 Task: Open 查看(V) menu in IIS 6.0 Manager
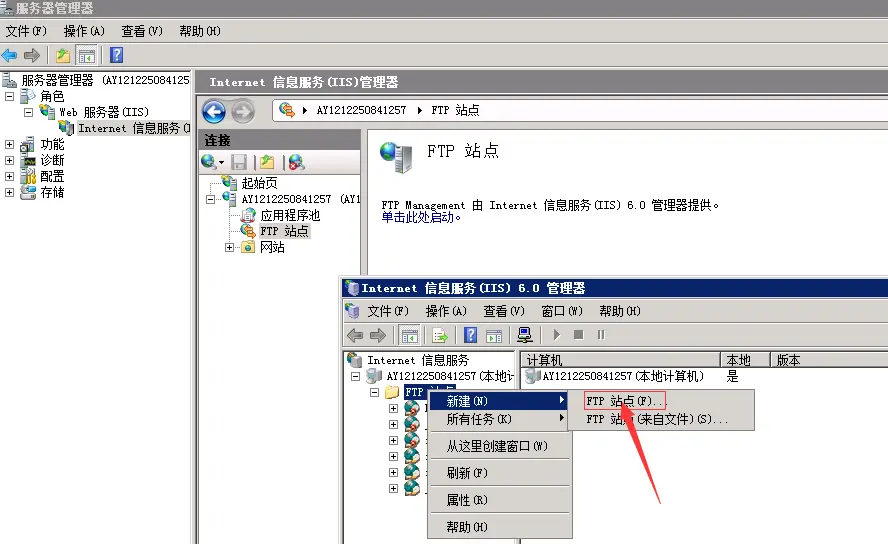click(x=503, y=311)
